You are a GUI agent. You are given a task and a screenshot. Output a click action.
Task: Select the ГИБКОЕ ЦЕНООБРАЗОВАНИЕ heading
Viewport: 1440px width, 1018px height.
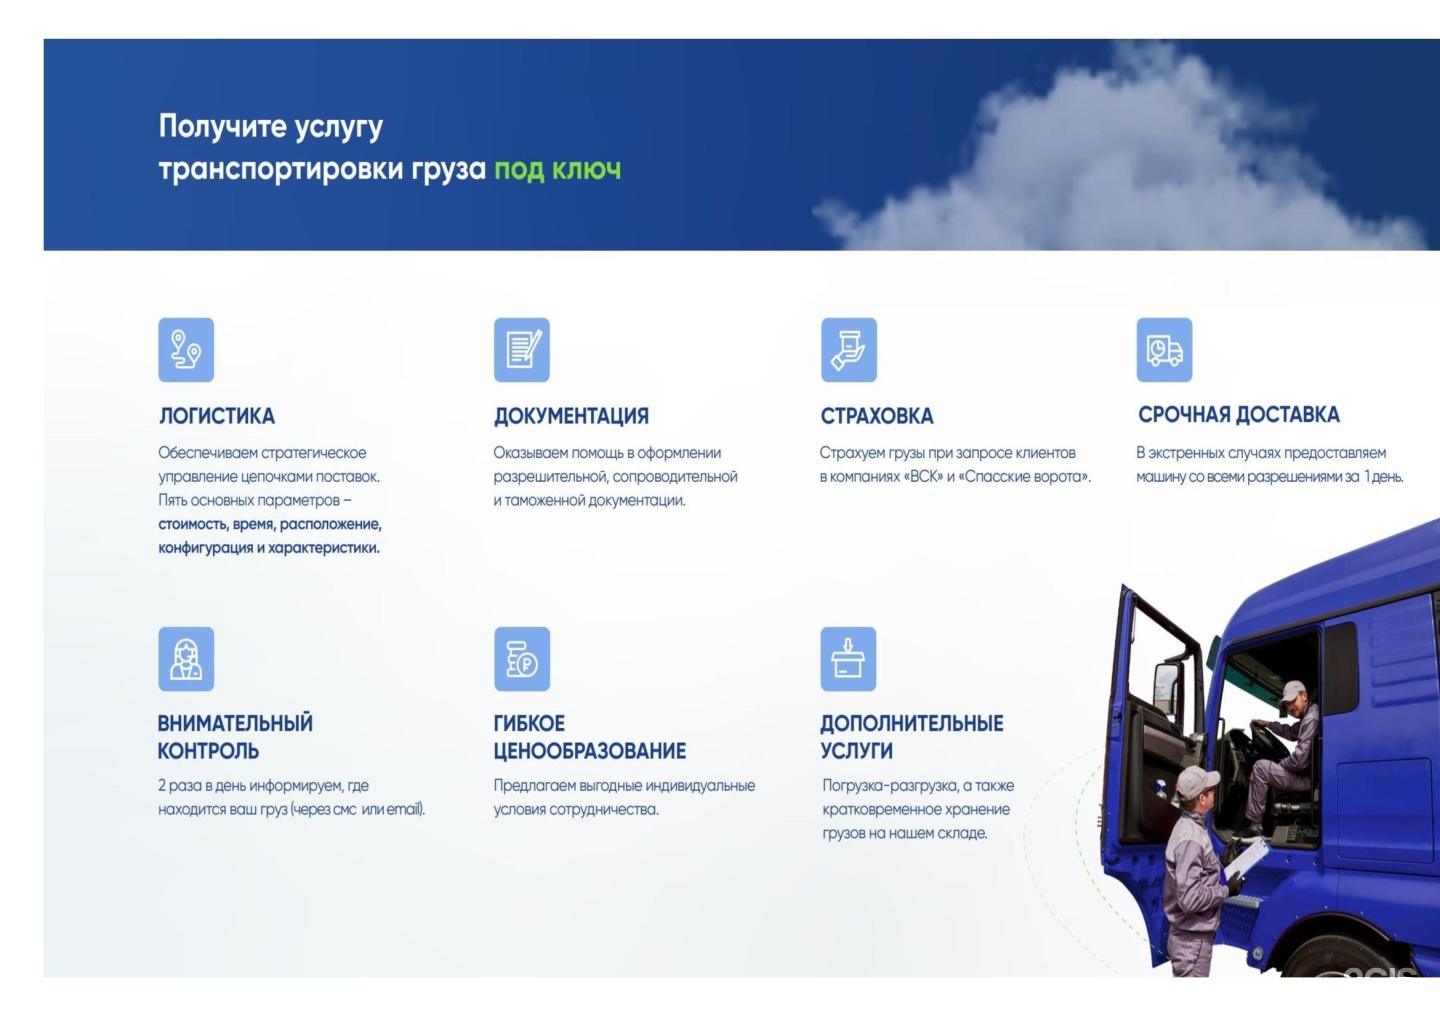pos(590,737)
